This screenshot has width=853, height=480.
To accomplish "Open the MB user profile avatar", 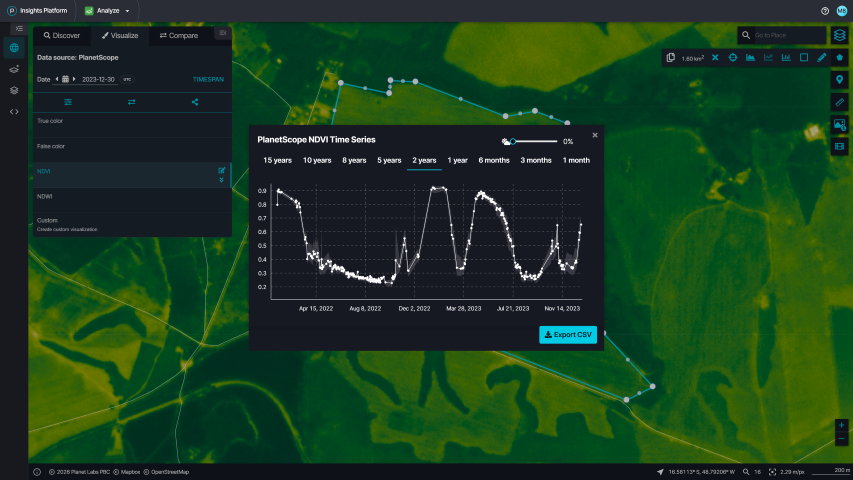I will pyautogui.click(x=842, y=11).
